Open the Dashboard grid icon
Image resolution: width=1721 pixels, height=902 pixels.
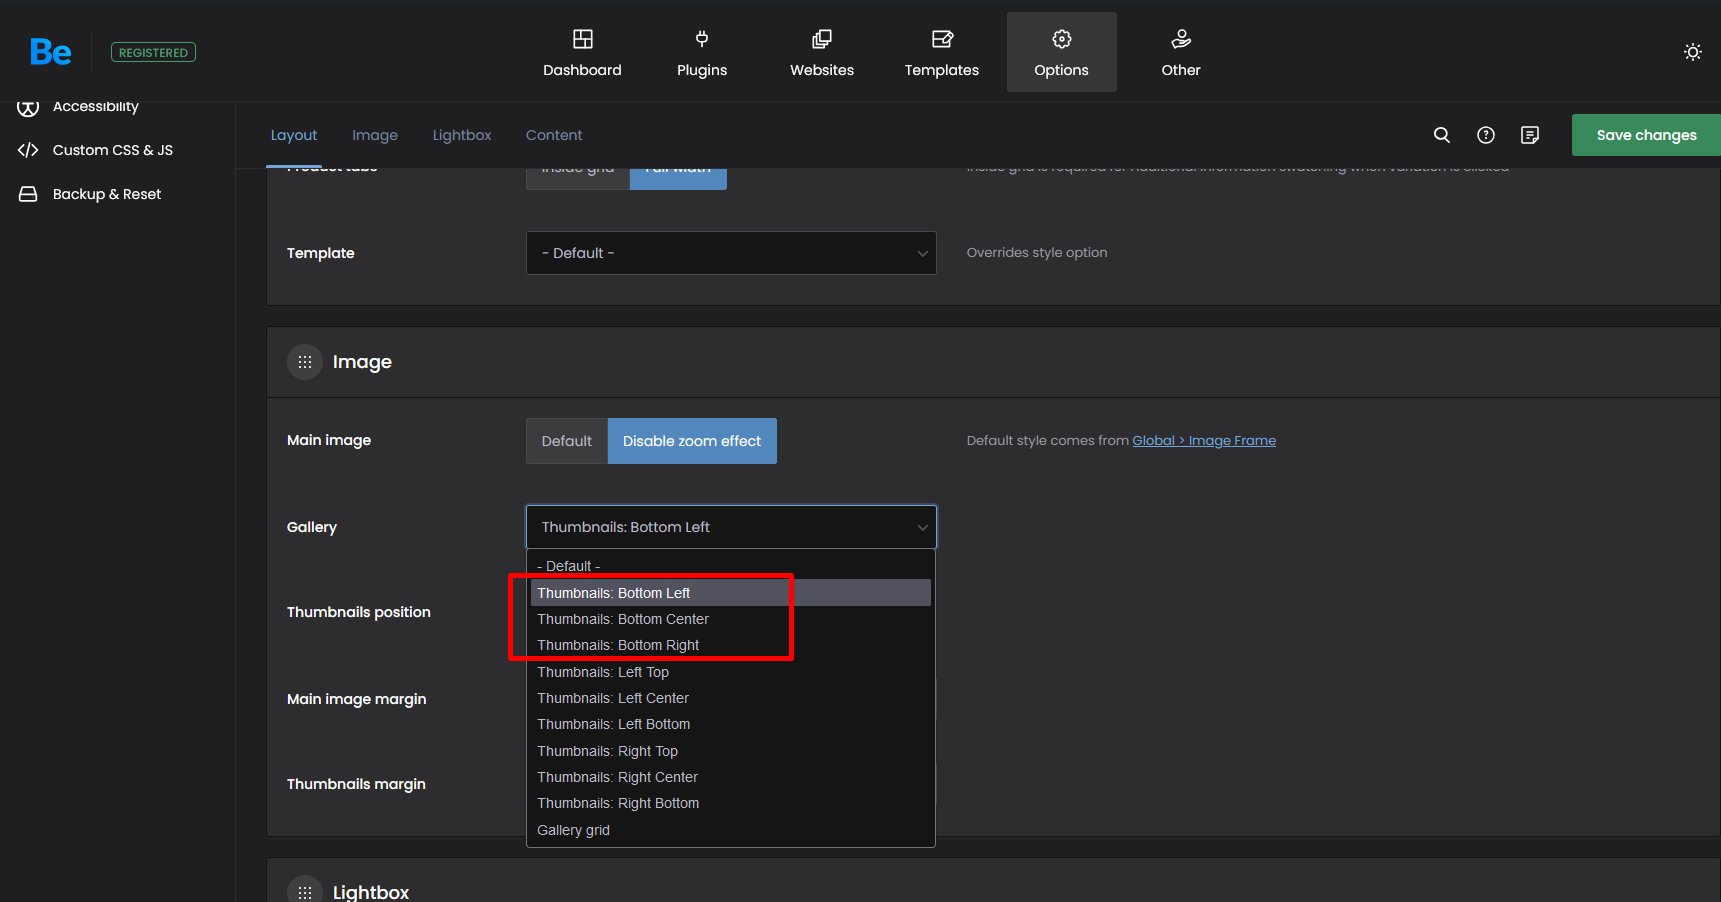(583, 39)
